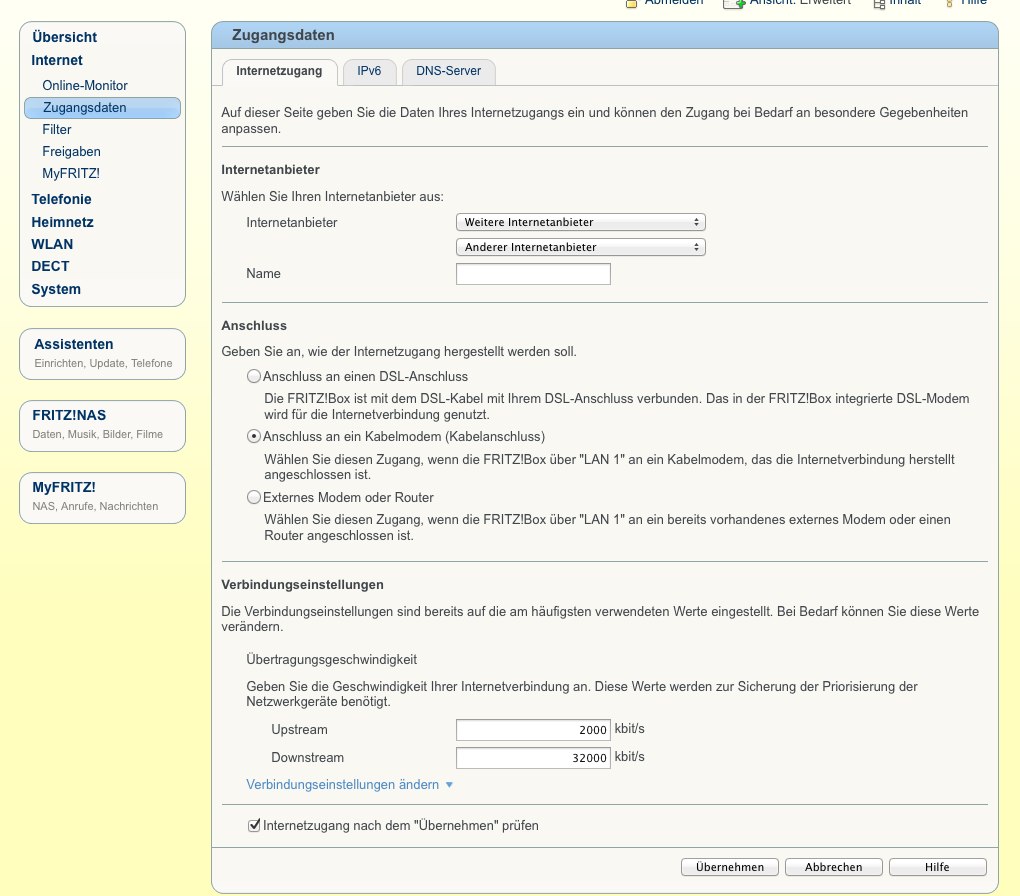Click the Internetanbieter section heading
This screenshot has height=896, width=1020.
[x=271, y=170]
